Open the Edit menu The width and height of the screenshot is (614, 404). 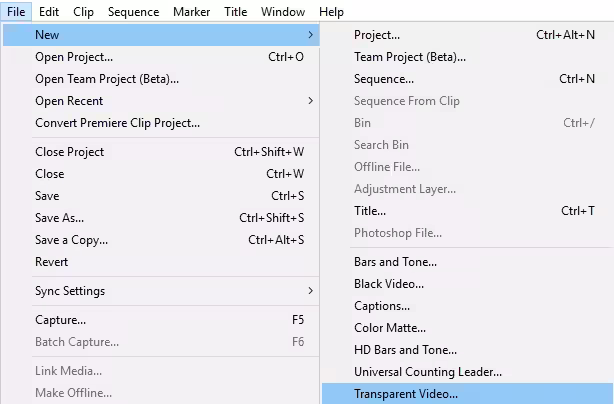[49, 12]
